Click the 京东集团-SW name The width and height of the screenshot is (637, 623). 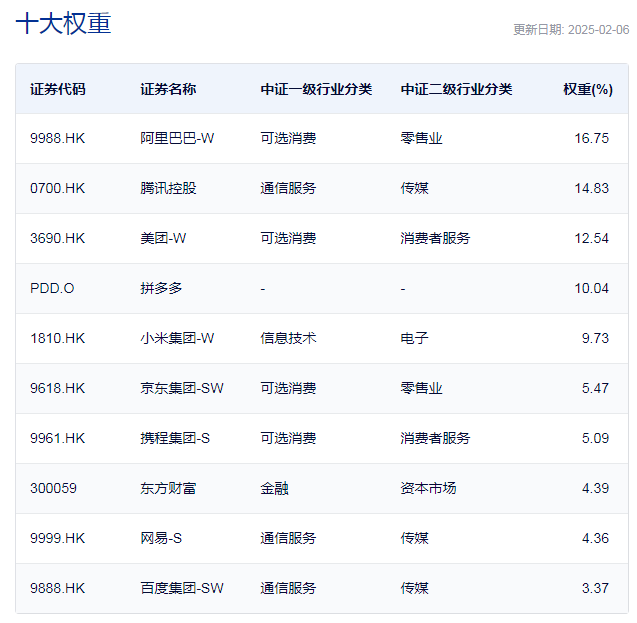pyautogui.click(x=182, y=388)
